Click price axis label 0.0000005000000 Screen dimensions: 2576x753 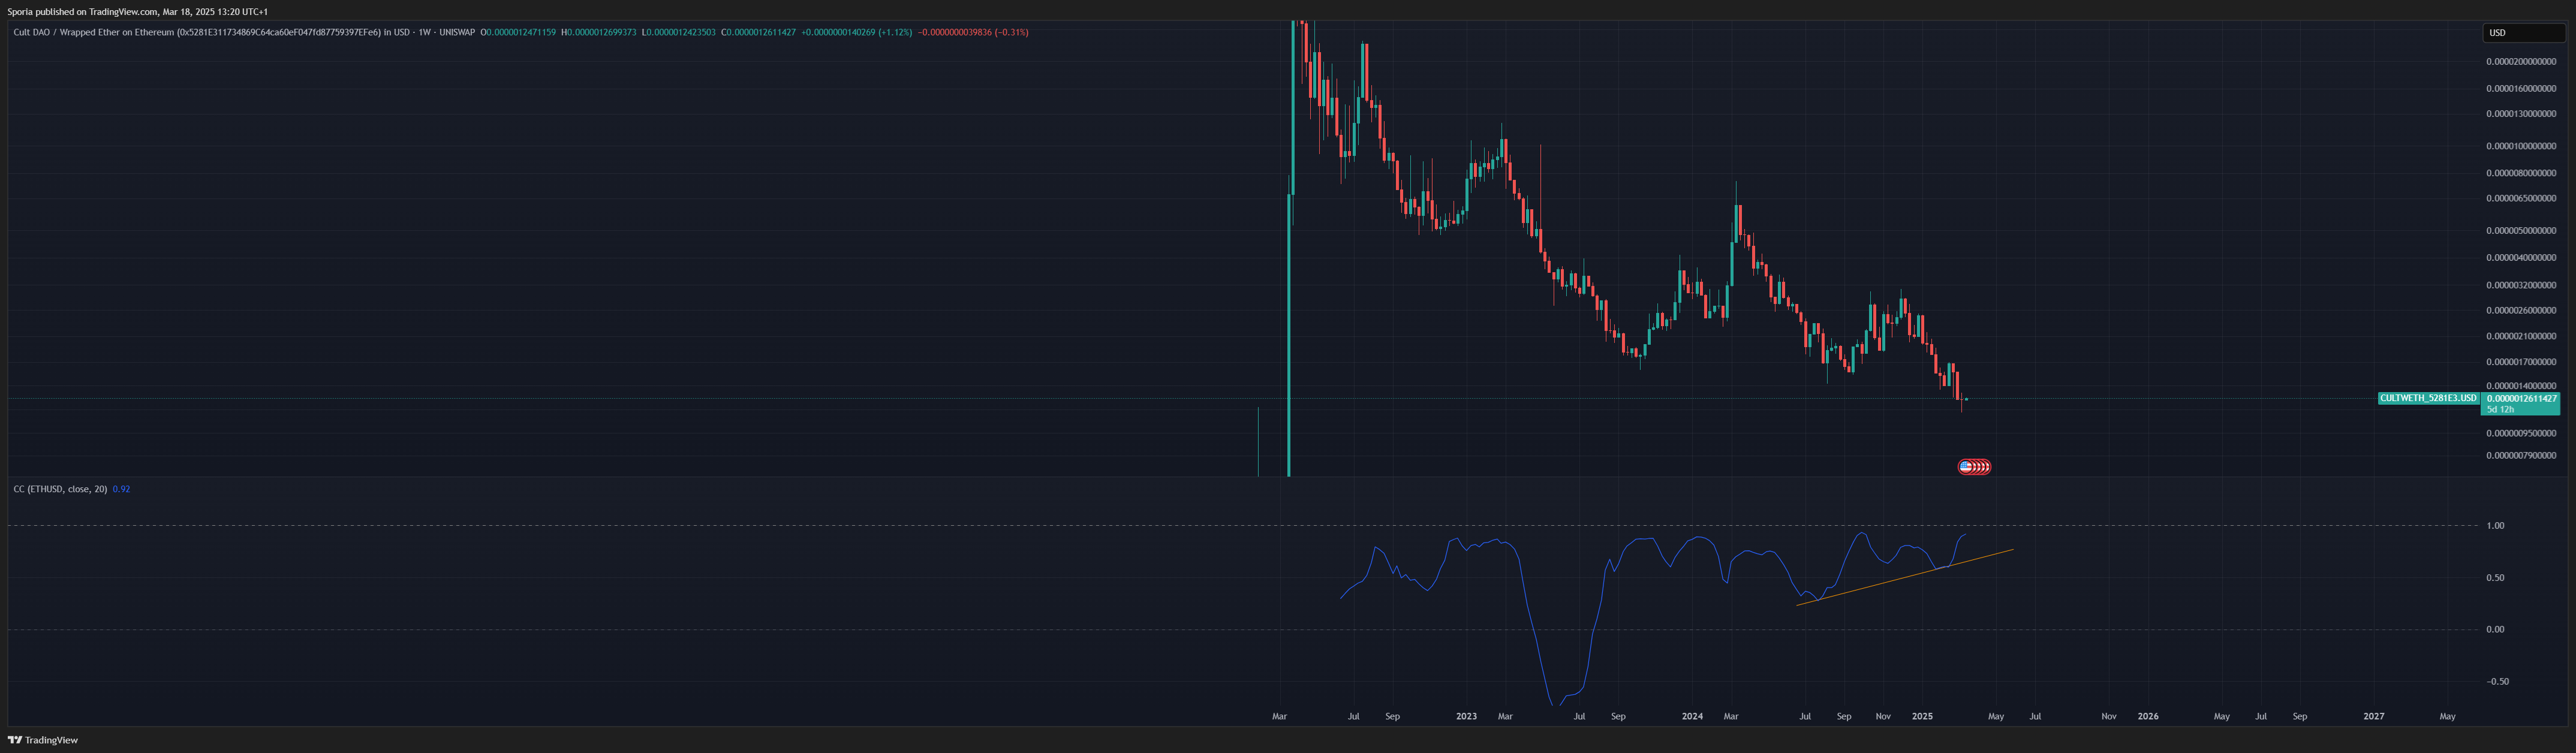(x=2521, y=231)
